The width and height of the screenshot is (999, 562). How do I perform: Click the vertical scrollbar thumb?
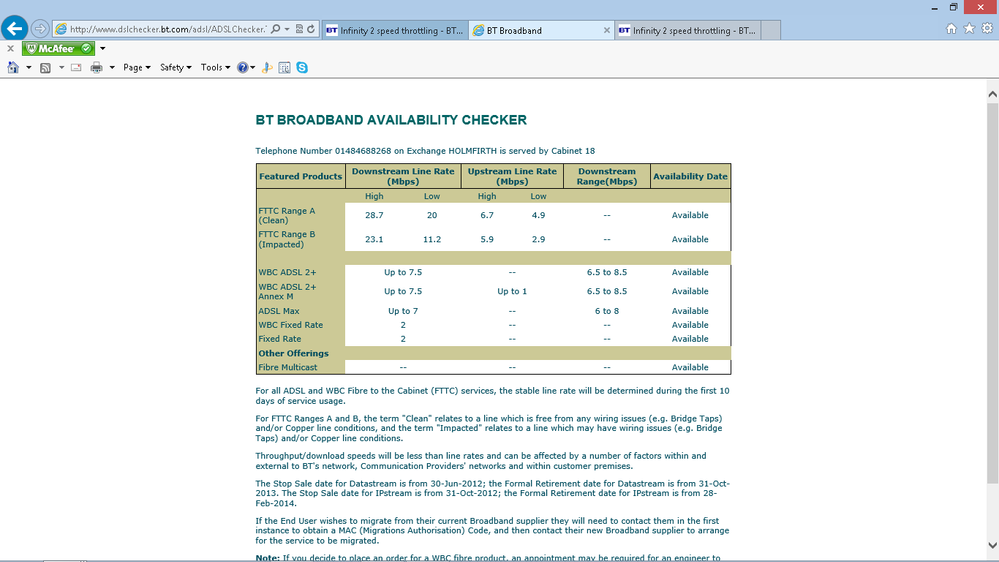pyautogui.click(x=993, y=292)
